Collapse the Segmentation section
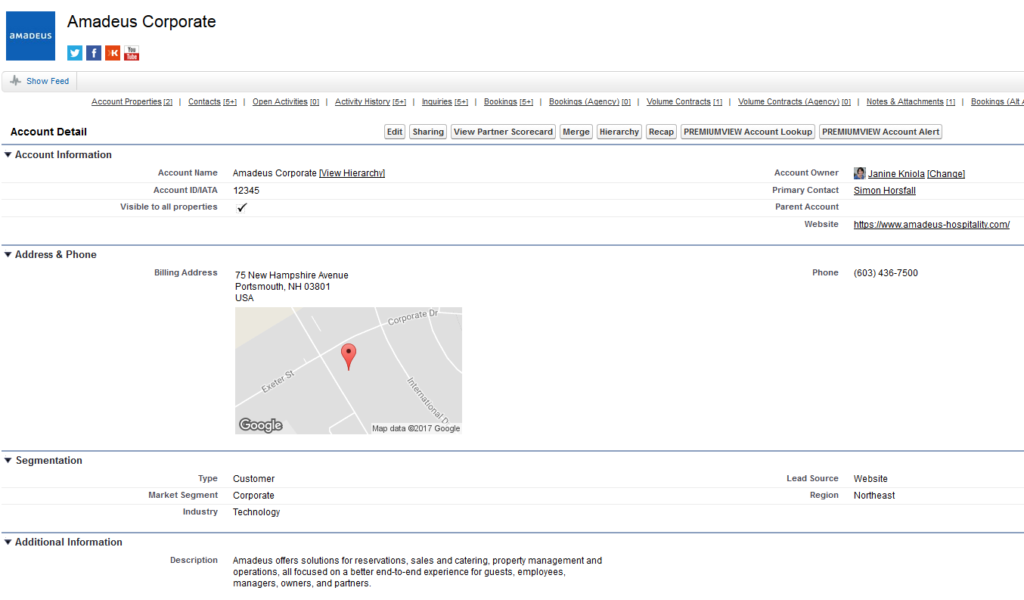 click(x=8, y=460)
